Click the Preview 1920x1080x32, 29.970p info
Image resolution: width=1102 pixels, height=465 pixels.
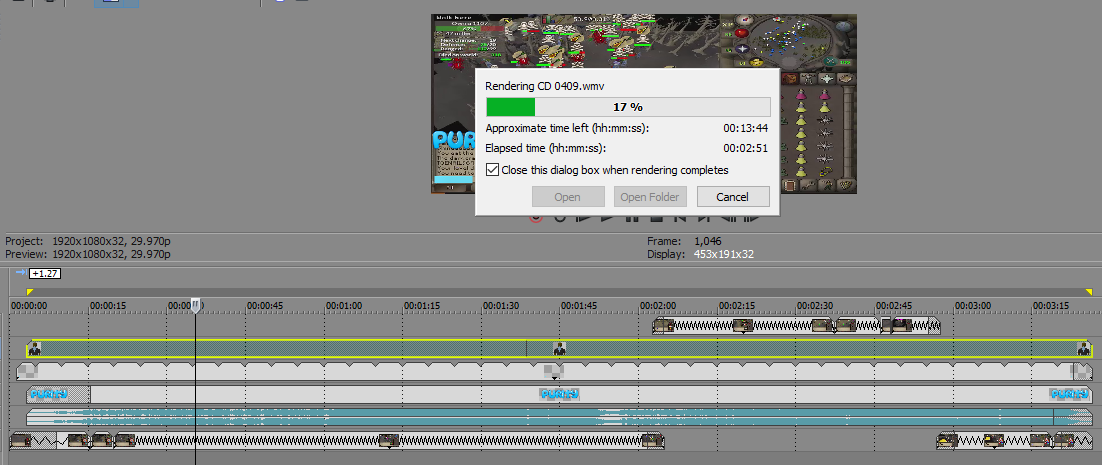(x=88, y=254)
